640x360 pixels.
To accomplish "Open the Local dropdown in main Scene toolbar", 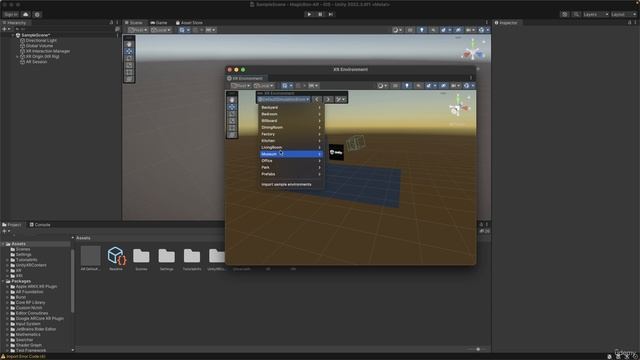I will (161, 30).
